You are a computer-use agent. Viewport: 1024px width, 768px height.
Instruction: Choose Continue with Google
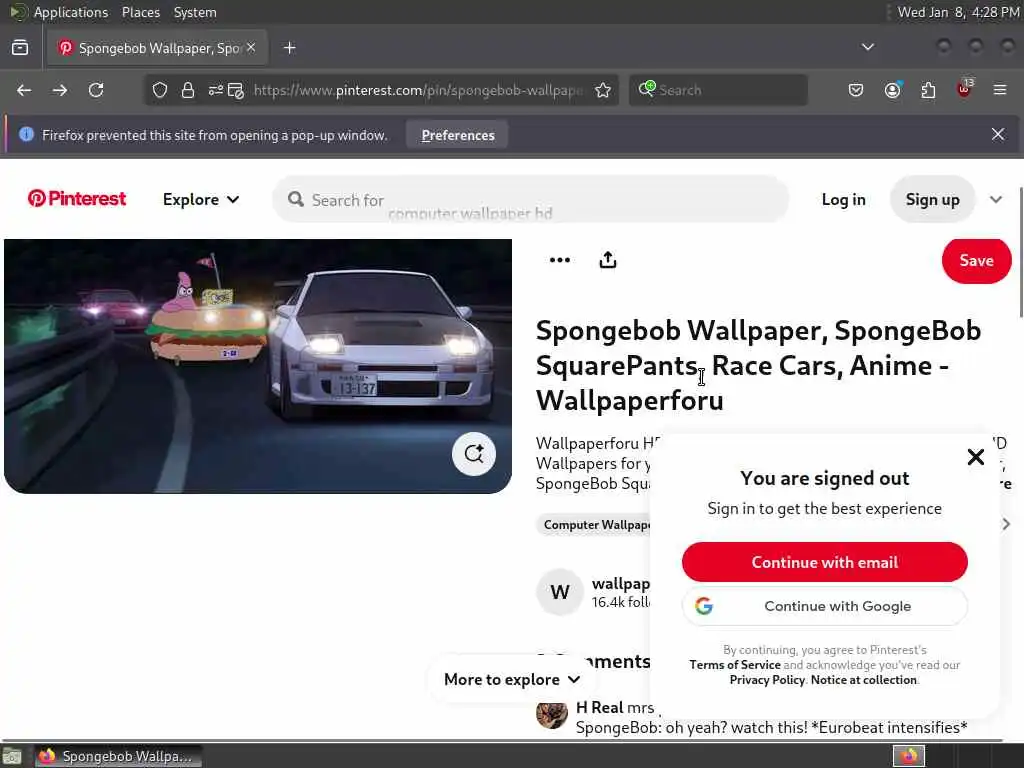pyautogui.click(x=824, y=606)
